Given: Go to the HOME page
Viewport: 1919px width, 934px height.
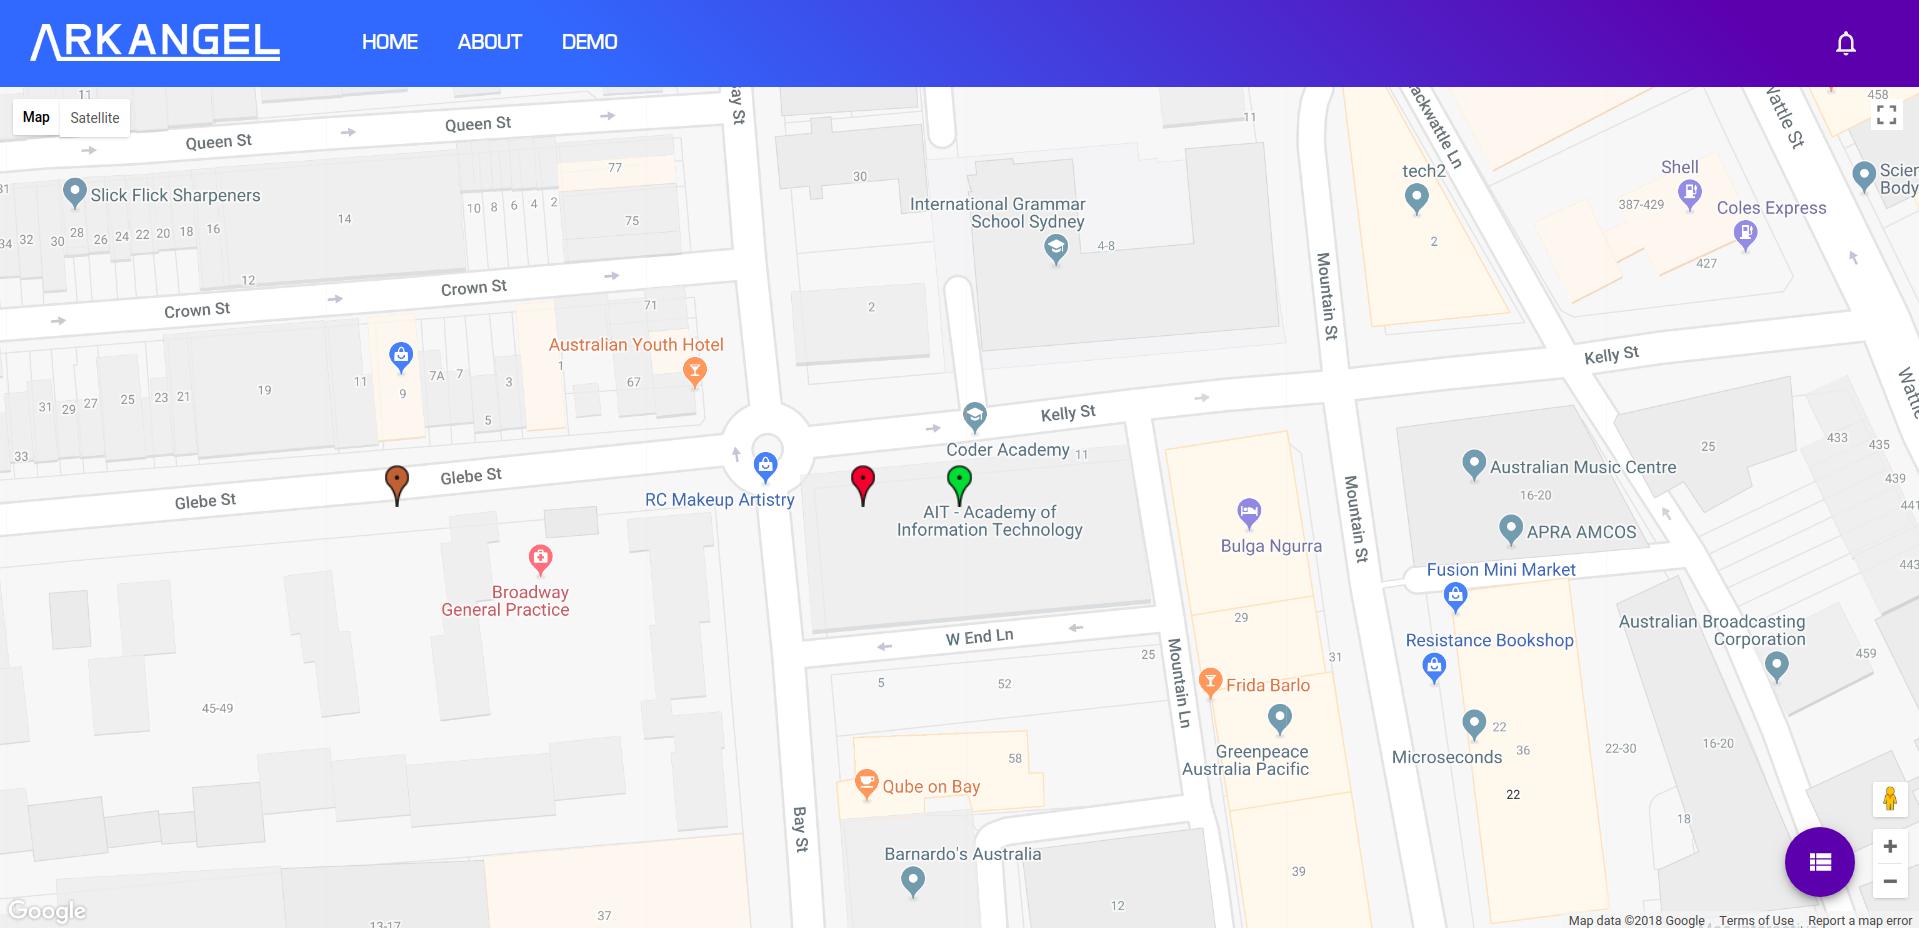Looking at the screenshot, I should (390, 42).
